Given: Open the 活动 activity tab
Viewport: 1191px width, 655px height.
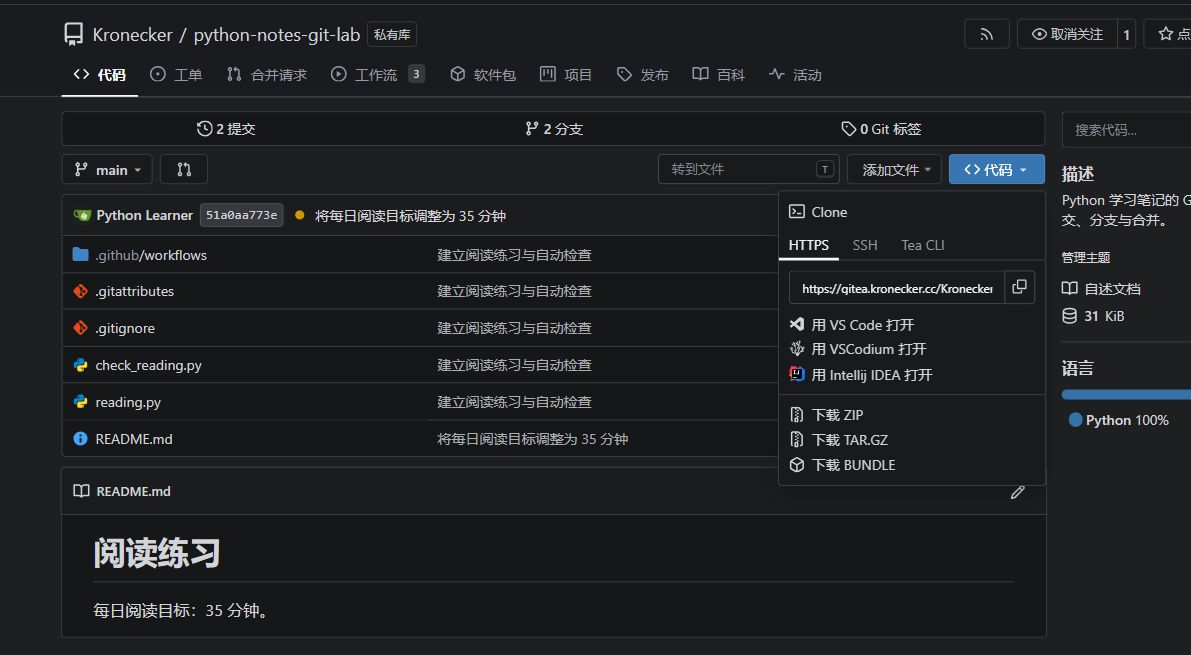Looking at the screenshot, I should point(795,74).
